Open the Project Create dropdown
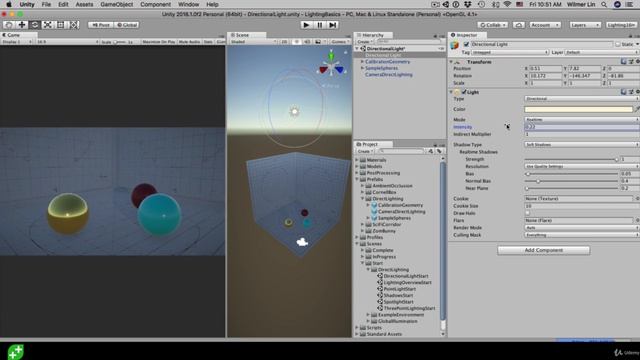Viewport: 640px width, 360px height. coord(364,151)
